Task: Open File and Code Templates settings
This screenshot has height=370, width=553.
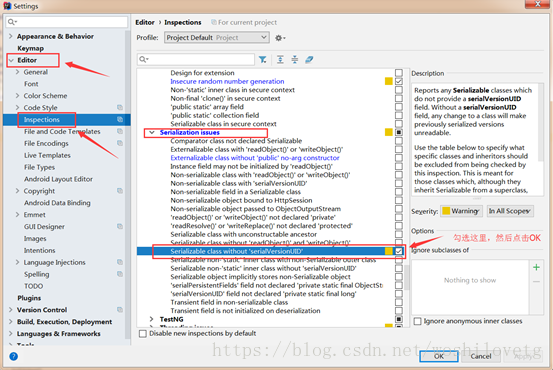Action: coord(62,131)
